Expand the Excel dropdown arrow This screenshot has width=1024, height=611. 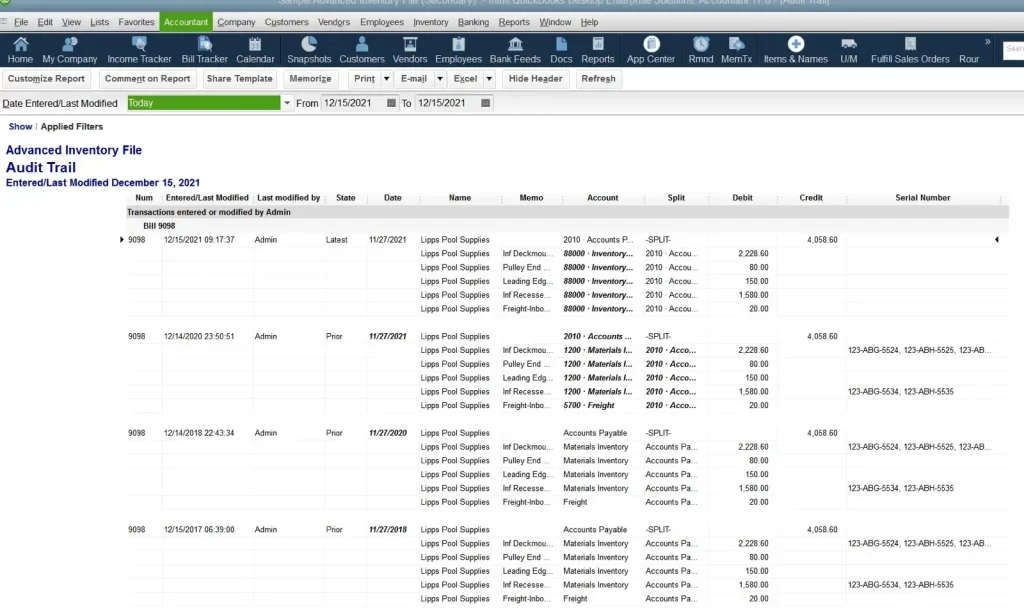(489, 79)
